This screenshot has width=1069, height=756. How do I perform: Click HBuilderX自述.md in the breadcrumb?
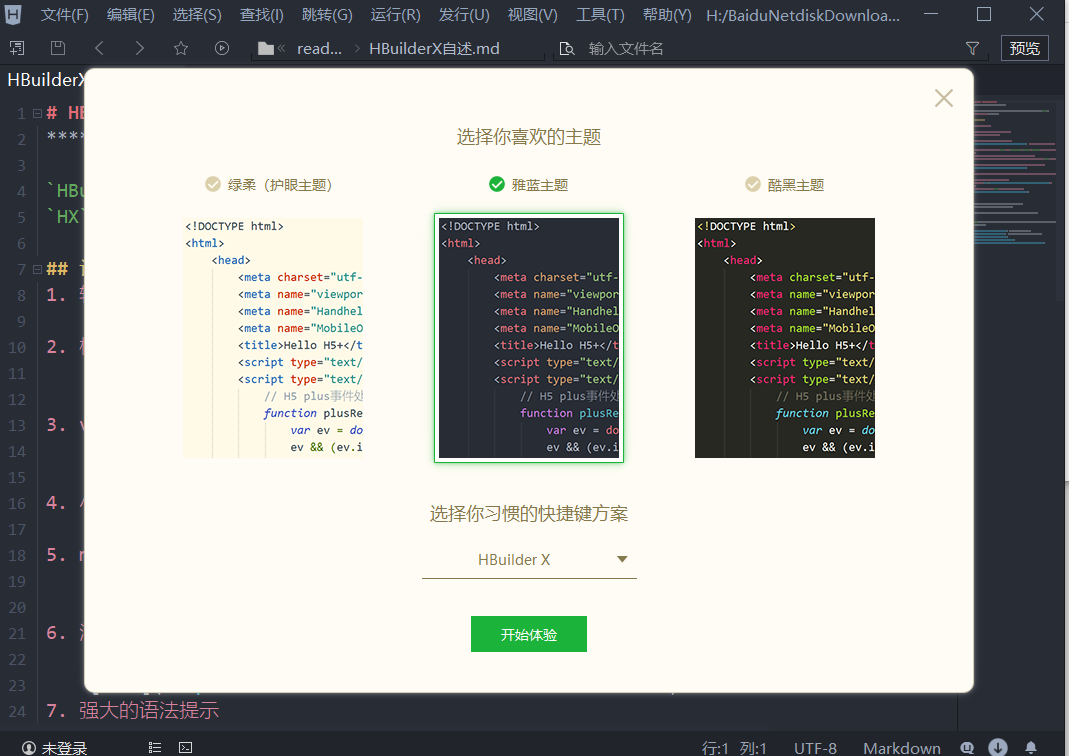[x=434, y=48]
